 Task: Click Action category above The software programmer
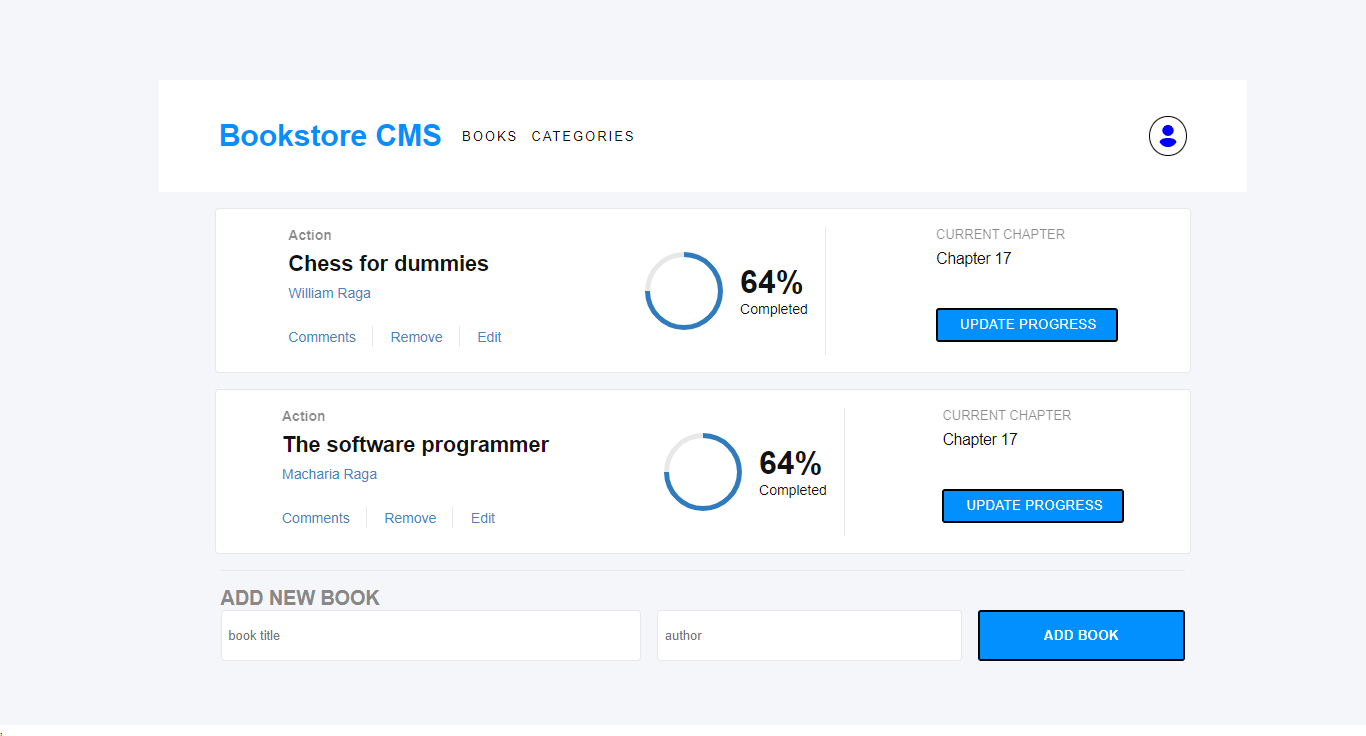coord(303,416)
